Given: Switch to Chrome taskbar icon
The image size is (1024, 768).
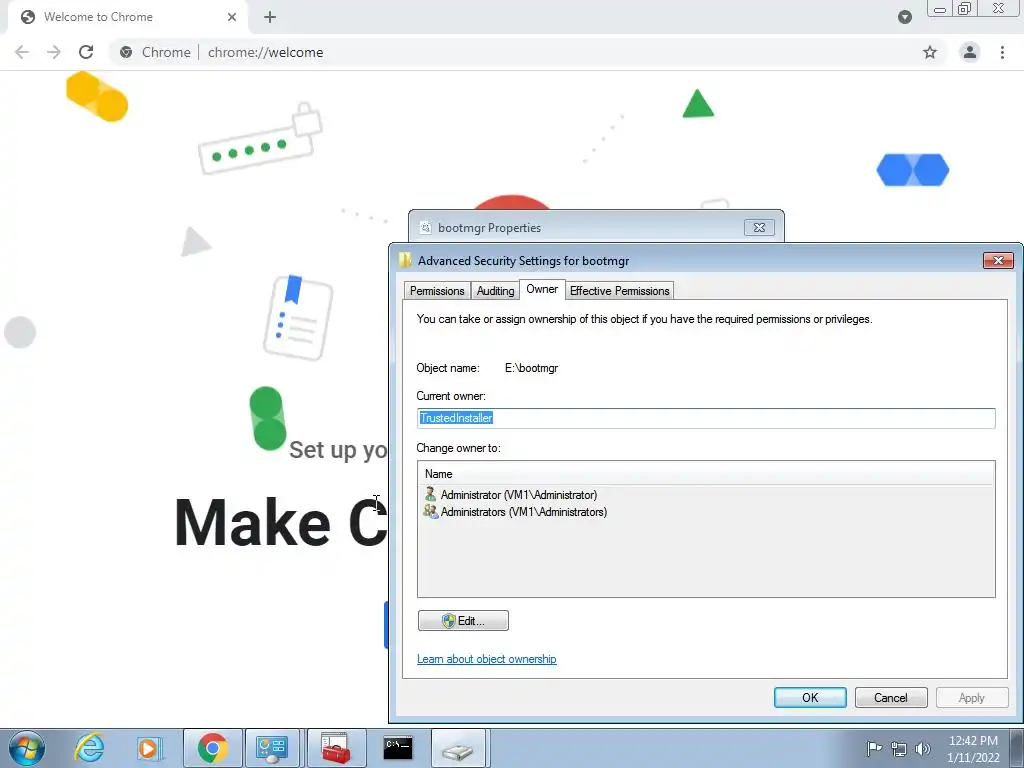Looking at the screenshot, I should (212, 748).
